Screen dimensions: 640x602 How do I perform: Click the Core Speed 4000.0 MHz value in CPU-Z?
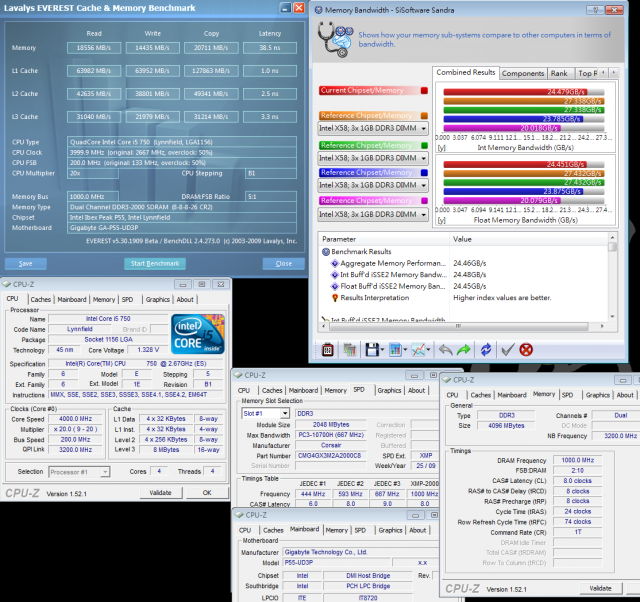tap(75, 419)
